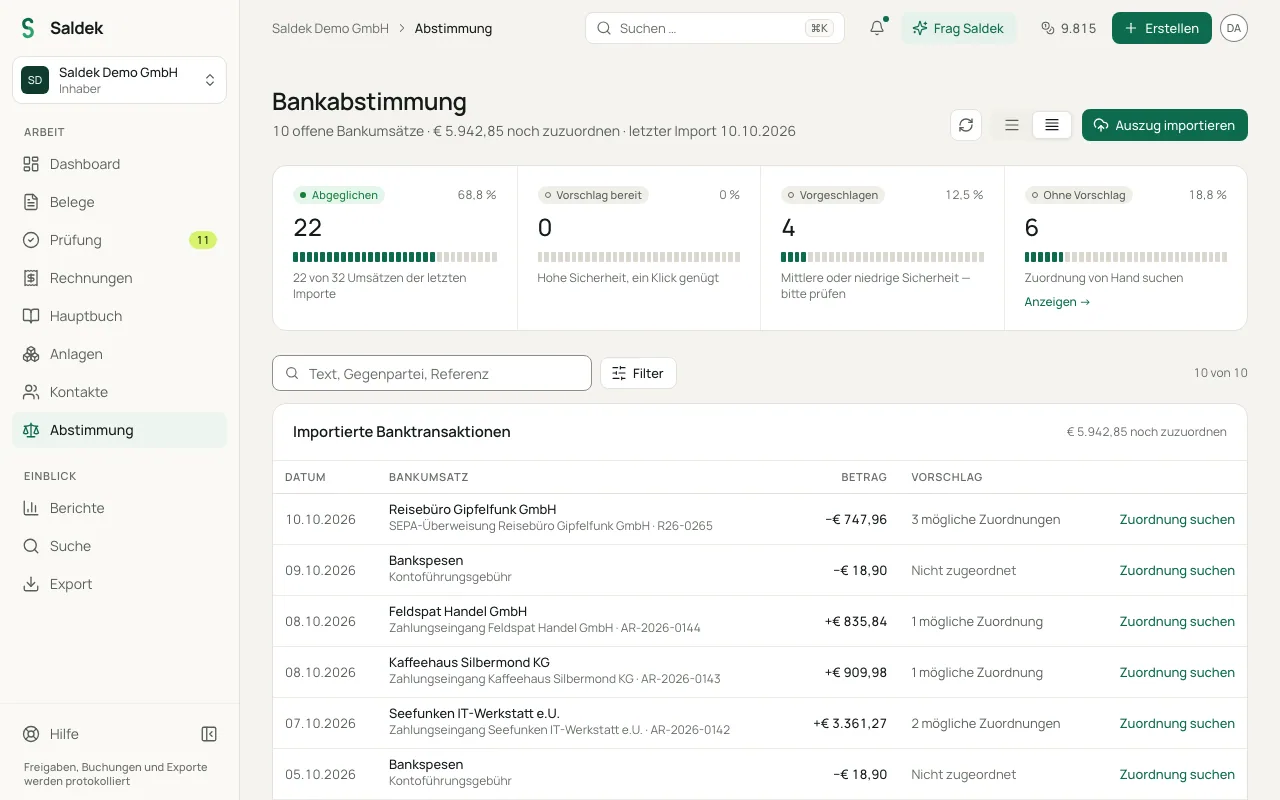Click the amount +€ 3.361,27
The image size is (1280, 800).
coord(850,723)
